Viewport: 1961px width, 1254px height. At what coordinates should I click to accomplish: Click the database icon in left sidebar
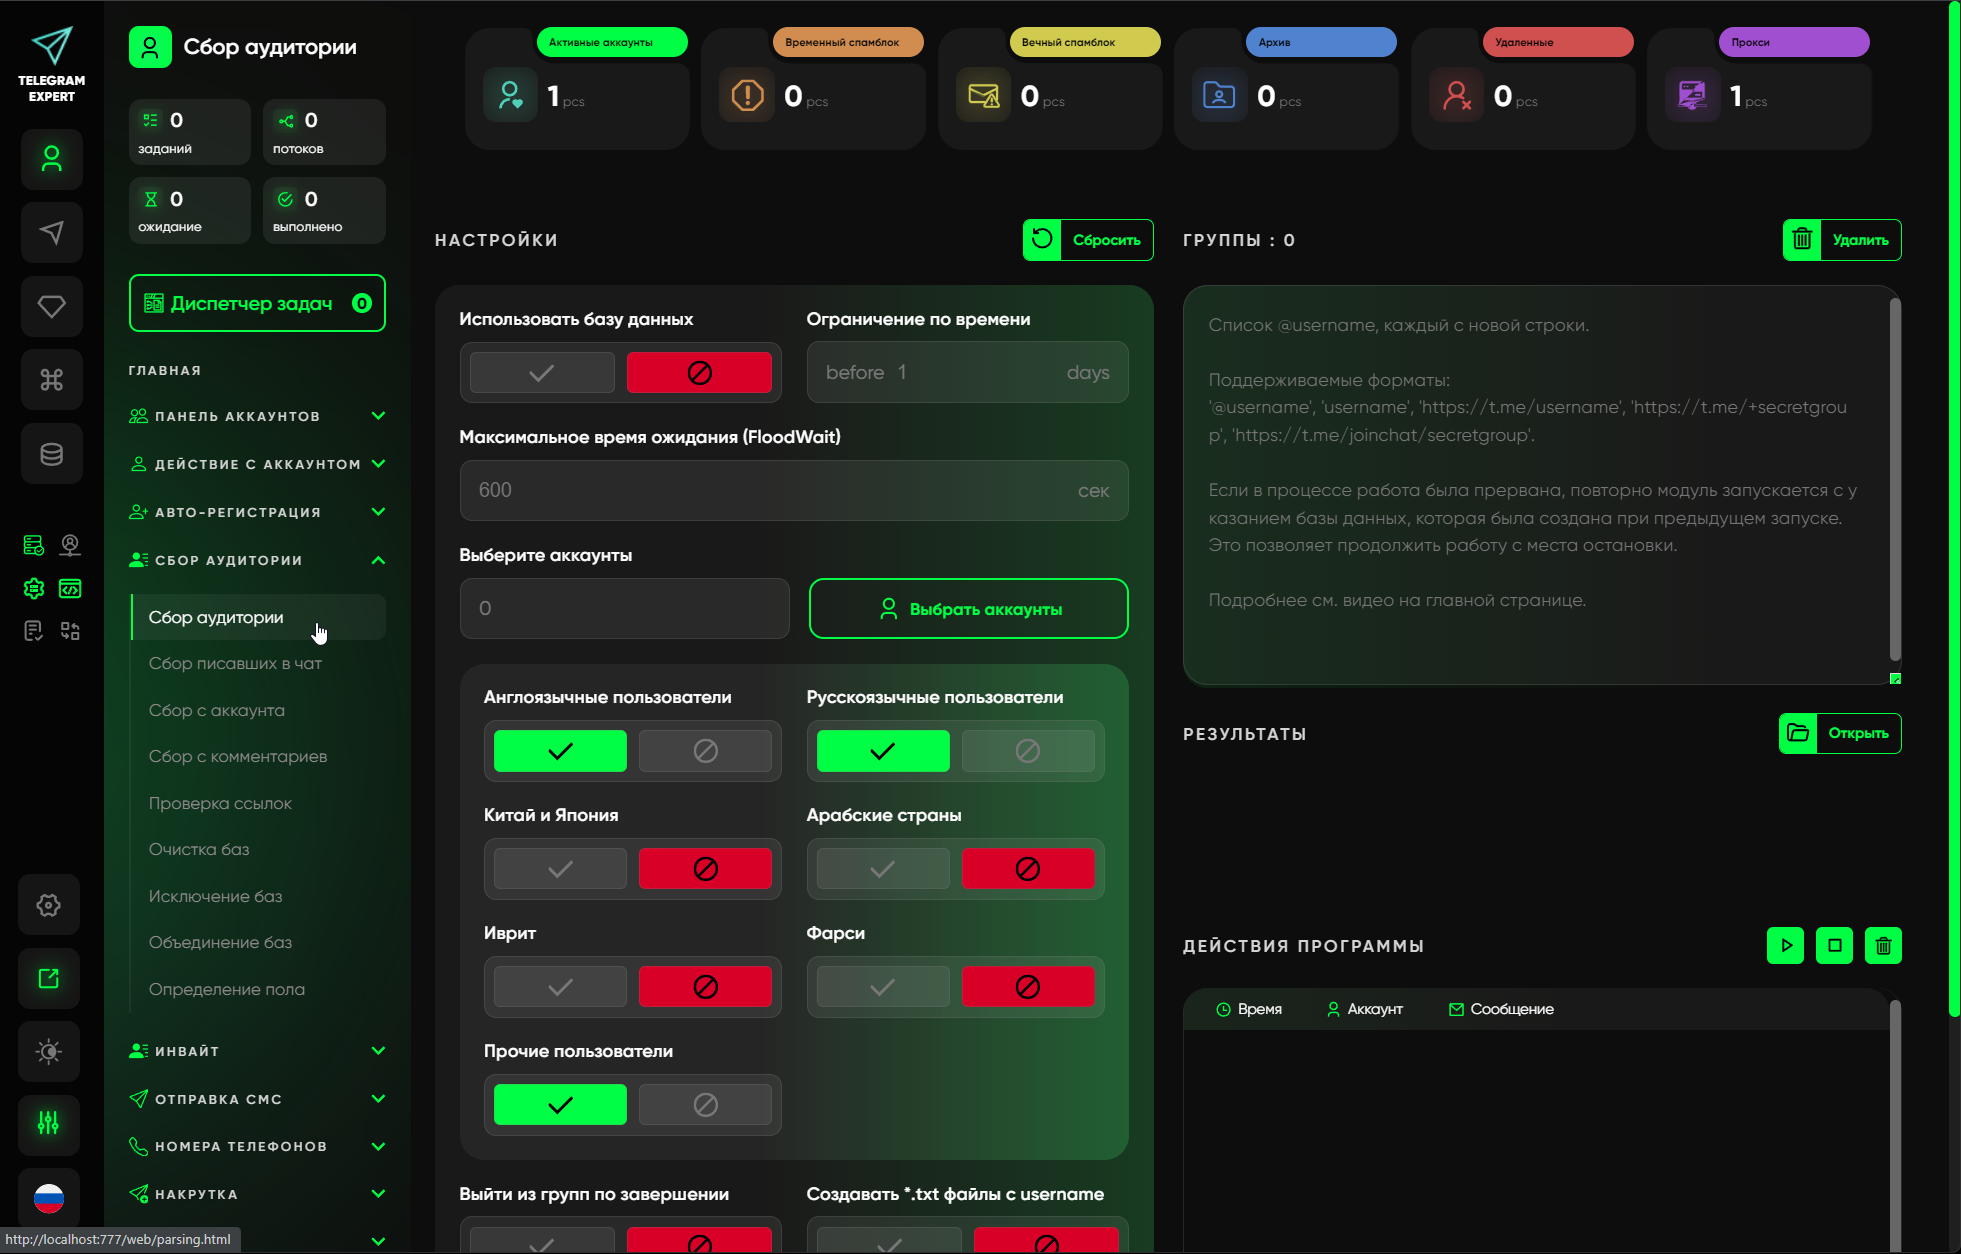tap(51, 454)
